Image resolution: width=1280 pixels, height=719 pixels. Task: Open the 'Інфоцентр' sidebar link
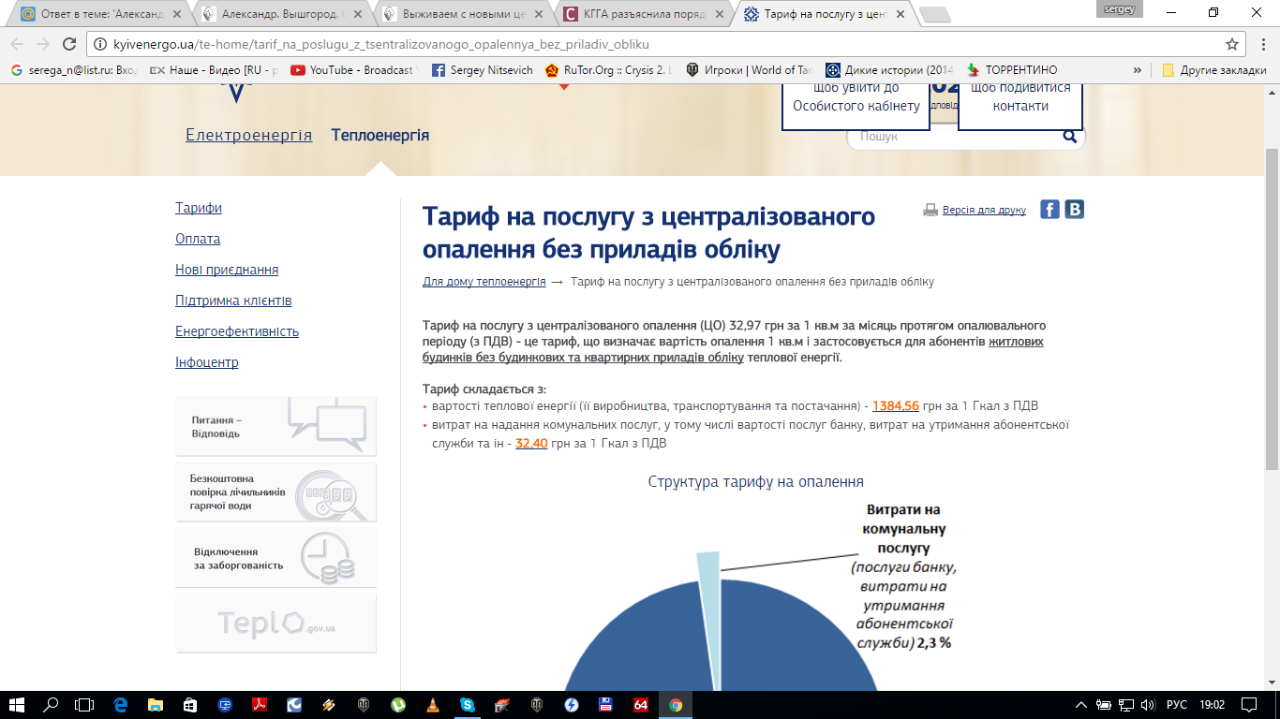[x=207, y=363]
